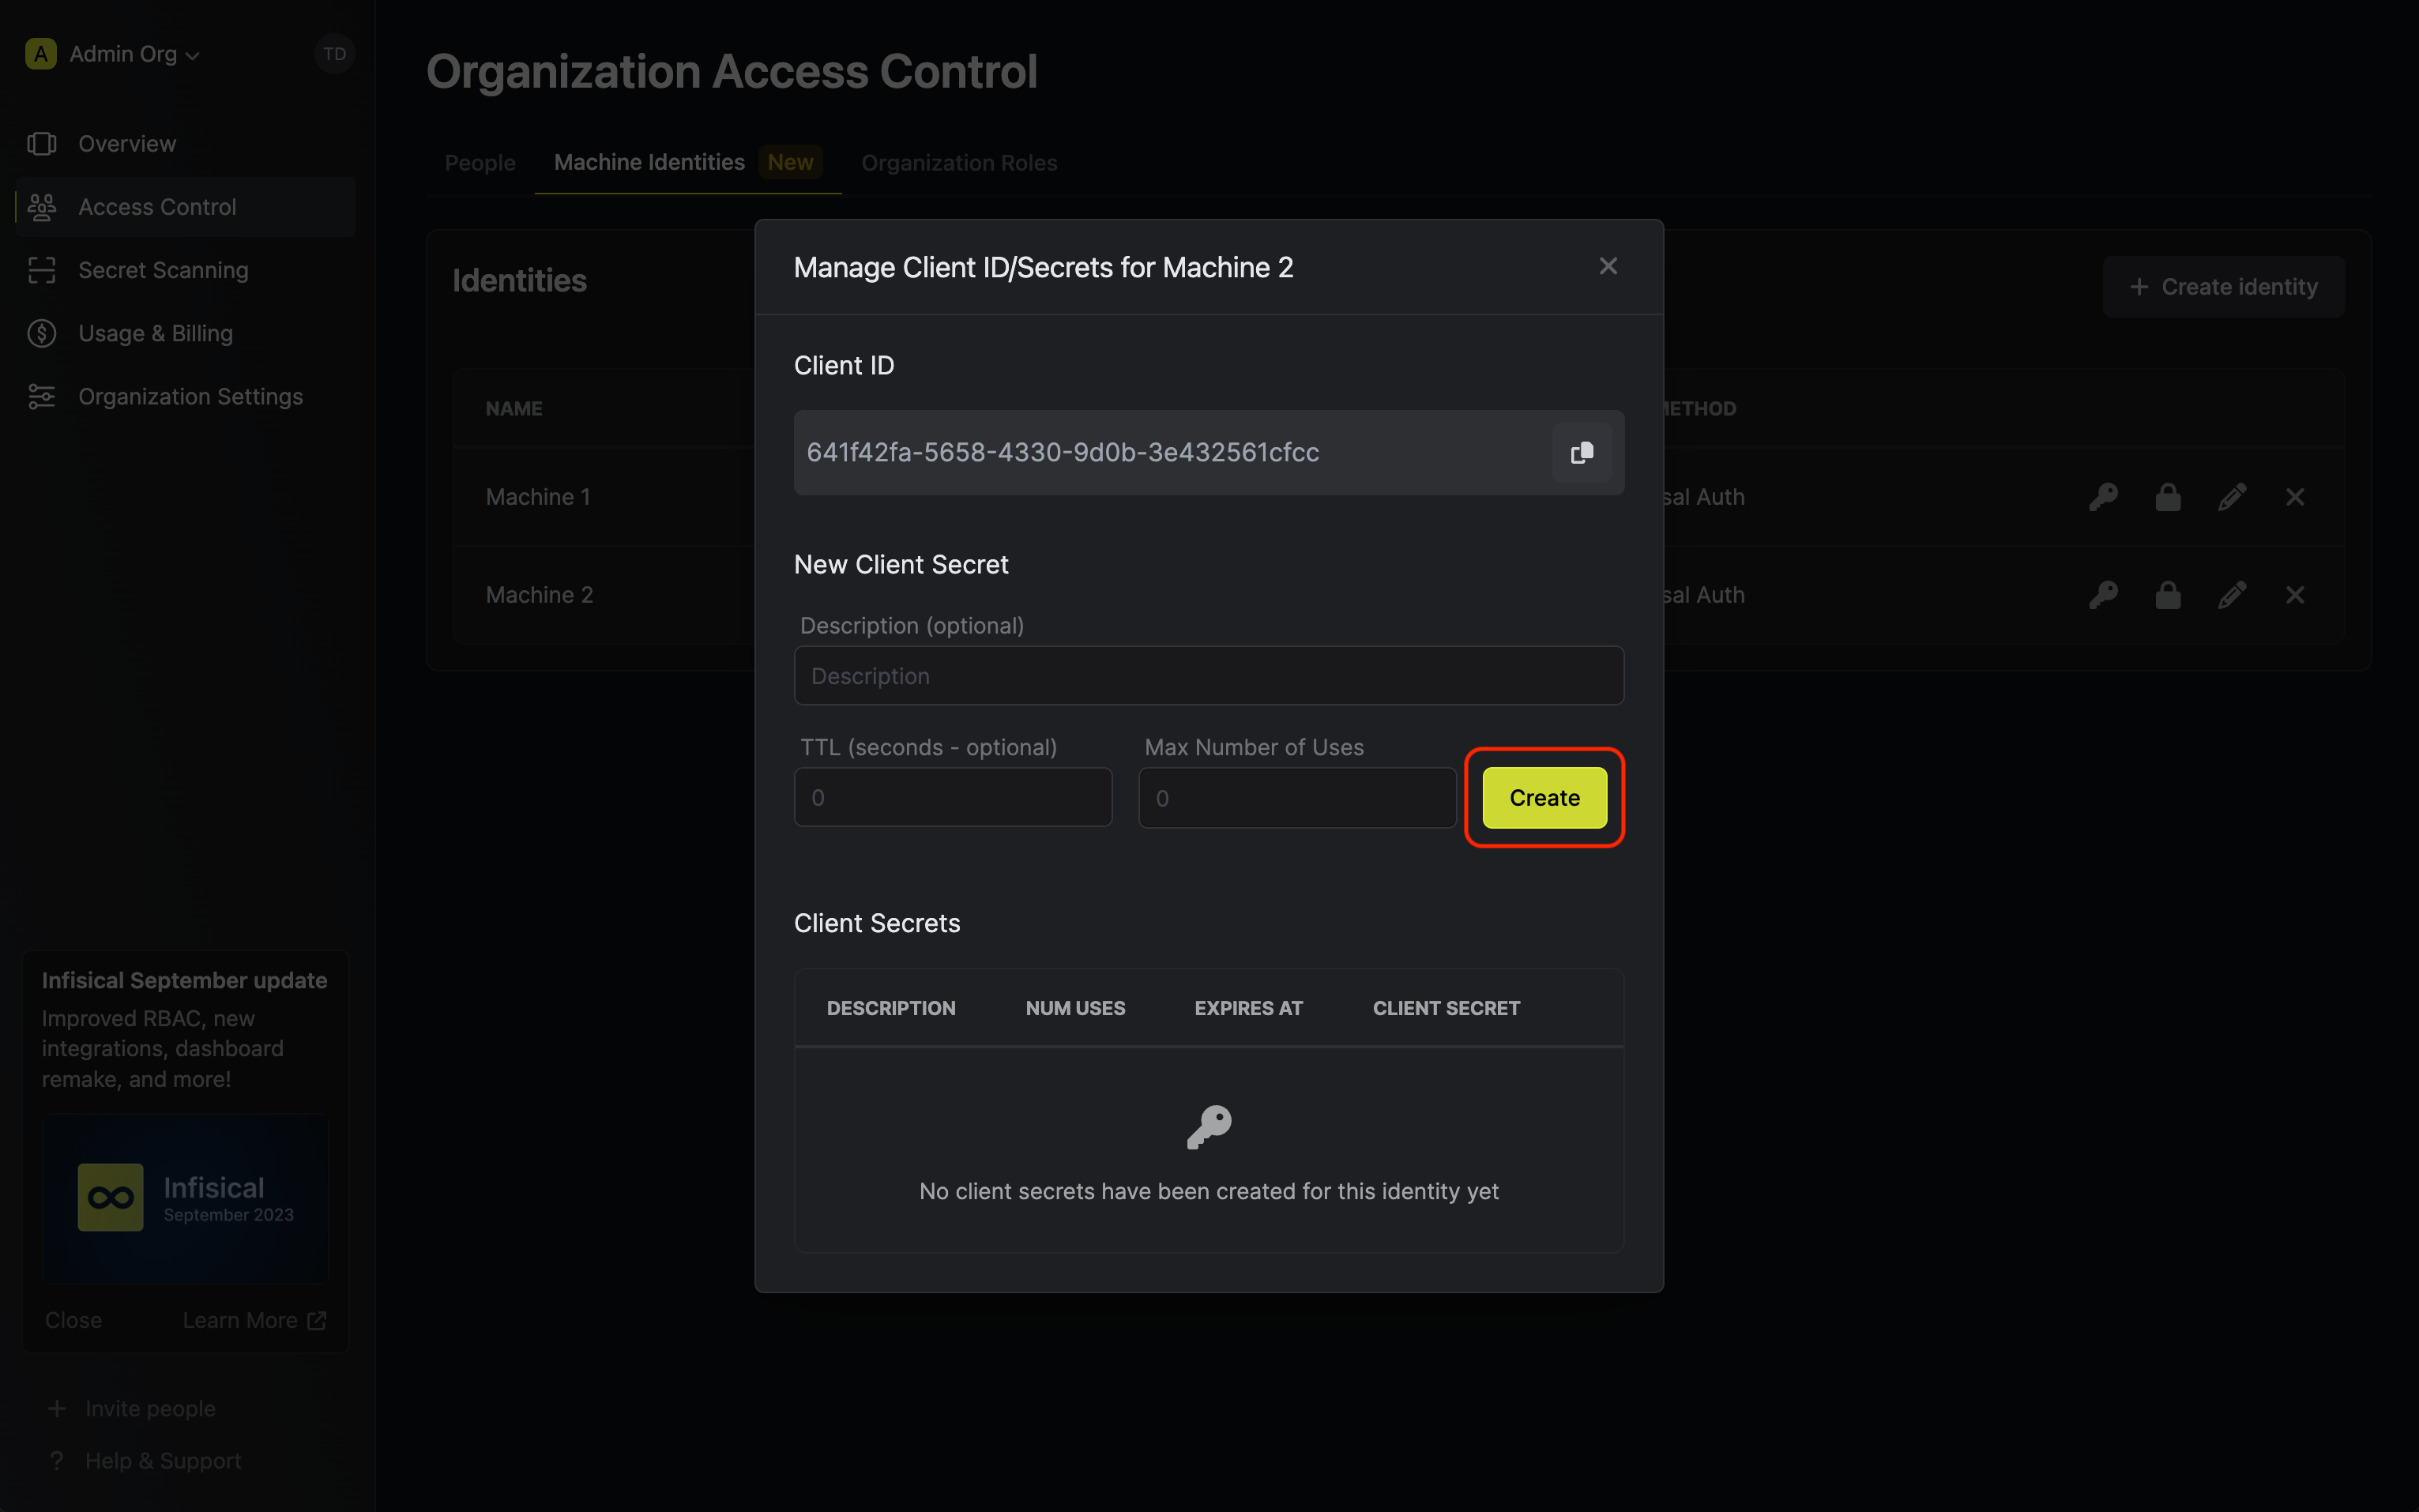Screen dimensions: 2419x1512
Task: Click the pencil edit icon for Machine 1
Action: tap(2231, 497)
